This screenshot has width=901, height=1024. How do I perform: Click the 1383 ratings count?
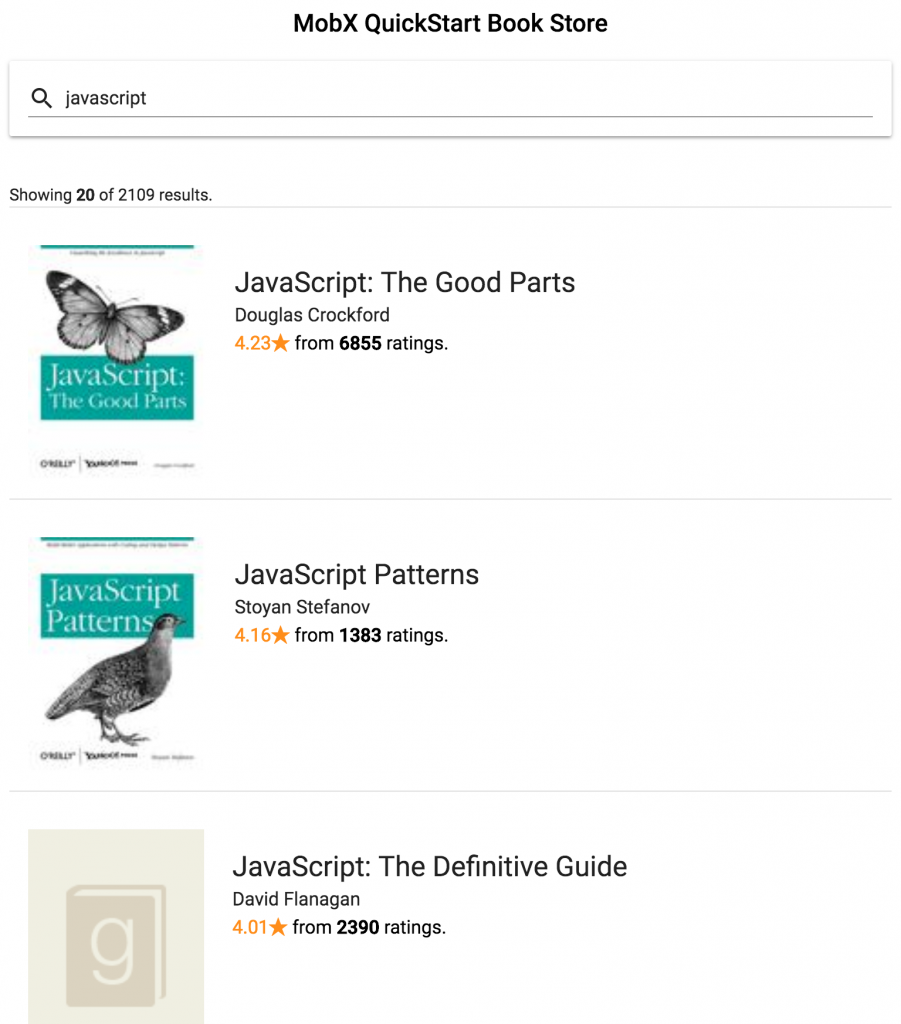360,635
